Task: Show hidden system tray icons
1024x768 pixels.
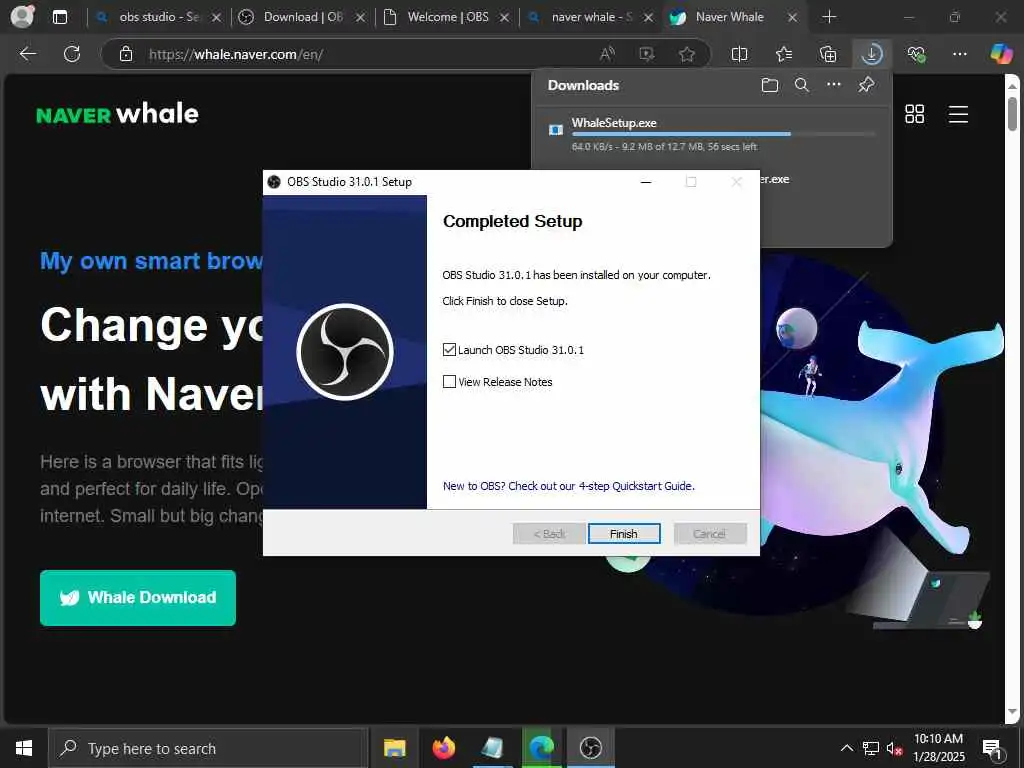Action: pos(846,748)
